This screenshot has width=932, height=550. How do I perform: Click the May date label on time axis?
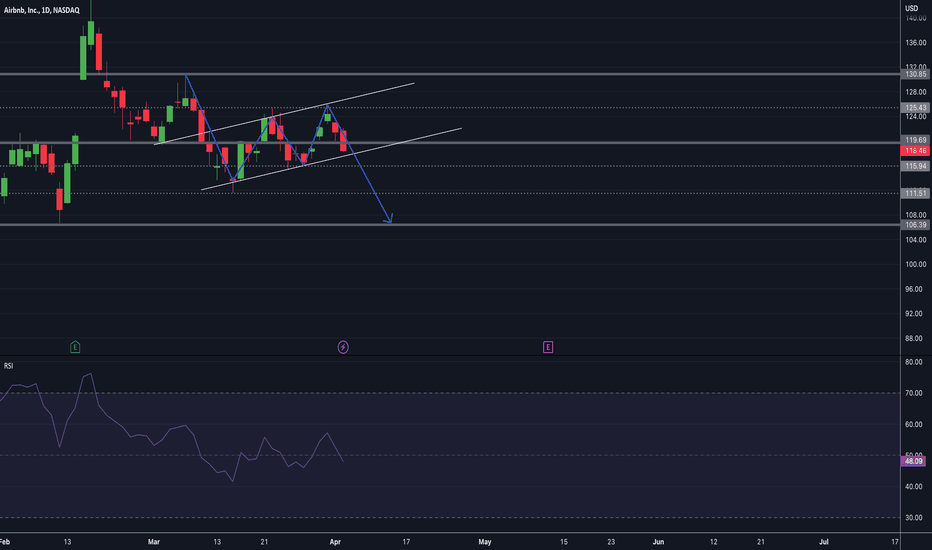click(x=485, y=542)
